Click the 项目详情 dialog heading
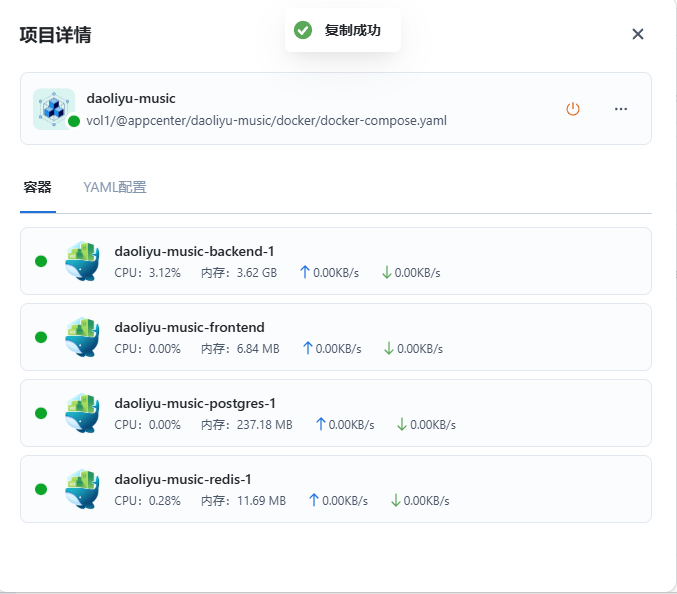This screenshot has height=594, width=677. coord(55,35)
